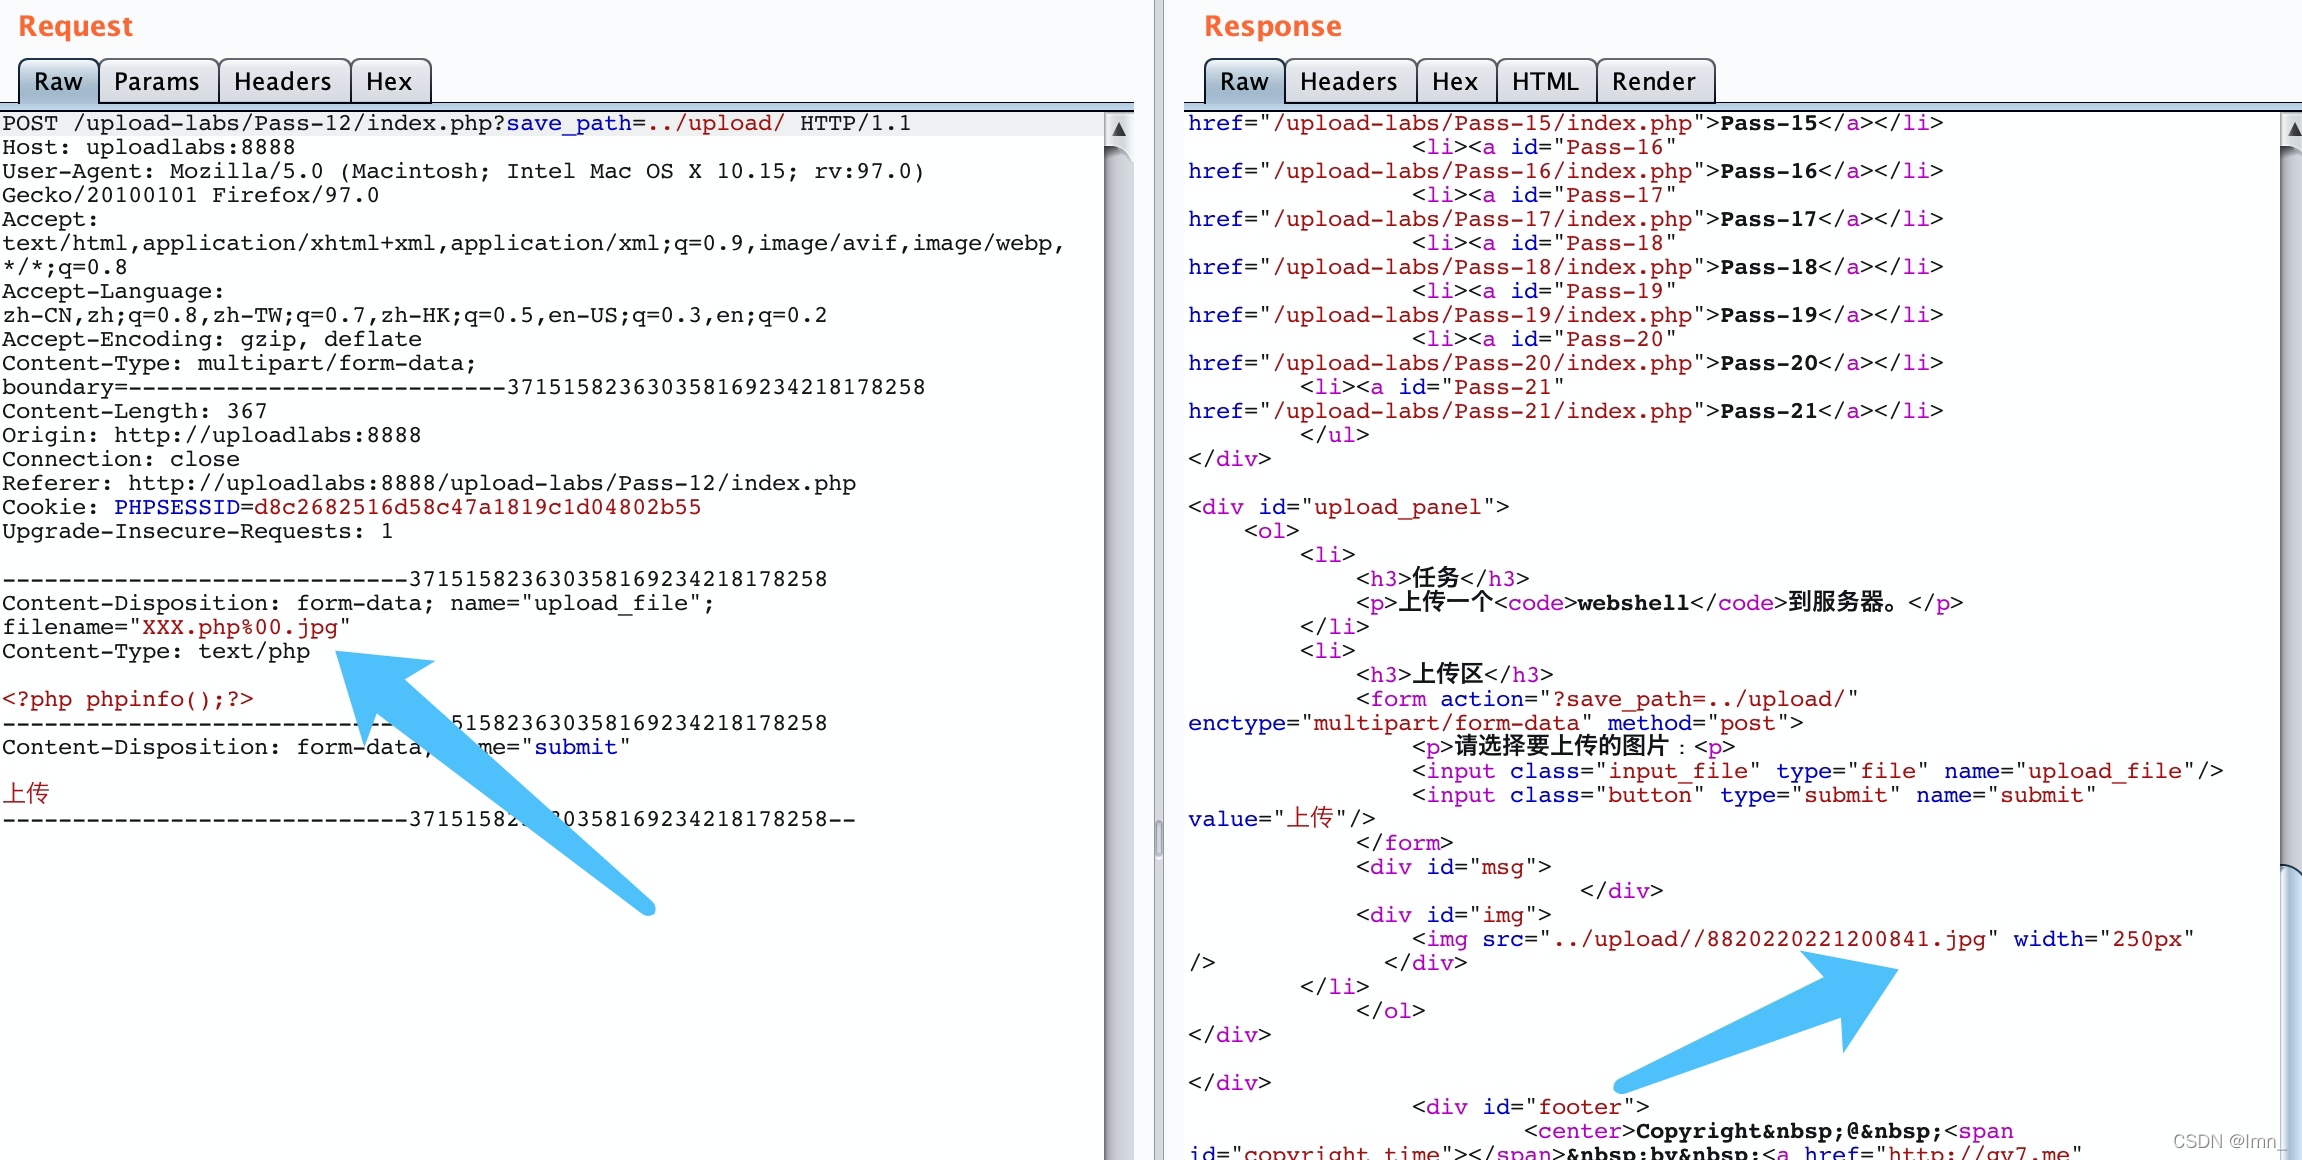Viewport: 2302px width, 1160px height.
Task: Select the Response Raw tab
Action: [1244, 81]
